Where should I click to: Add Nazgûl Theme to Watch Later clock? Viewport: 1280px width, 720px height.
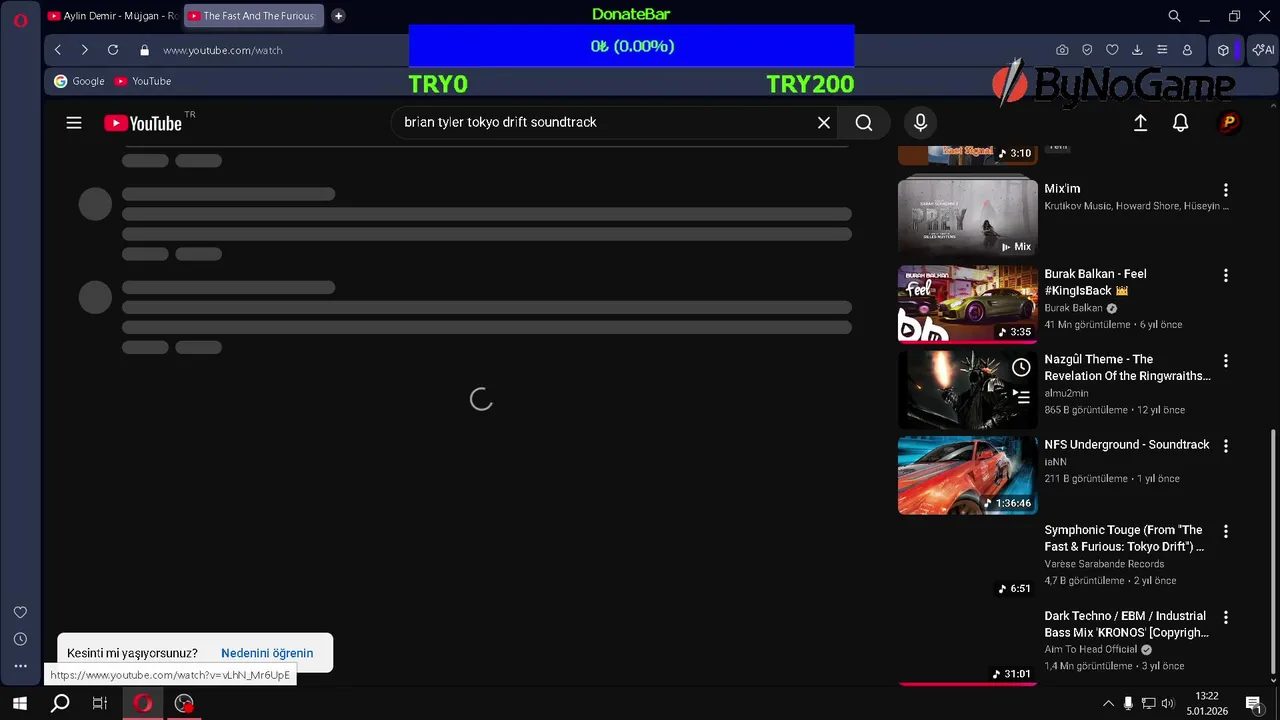1021,367
